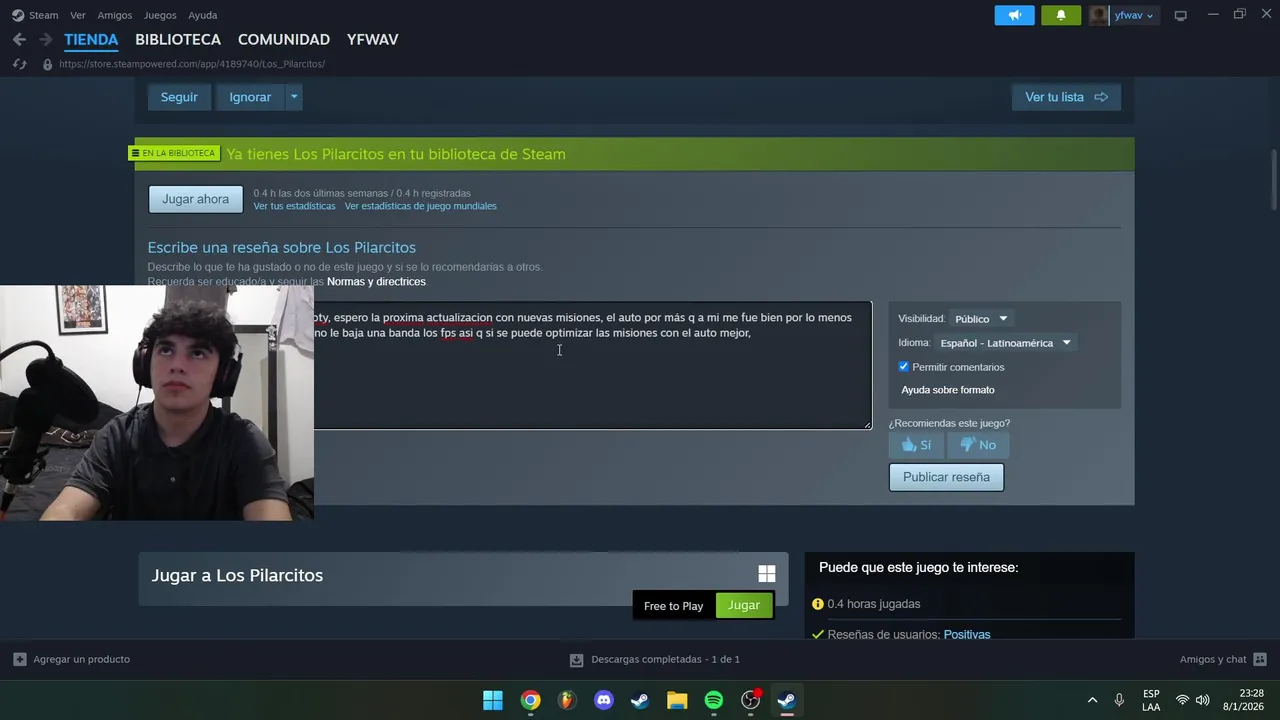Image resolution: width=1280 pixels, height=720 pixels.
Task: Click the EN LA BIBLIOTECA badge
Action: 173,153
